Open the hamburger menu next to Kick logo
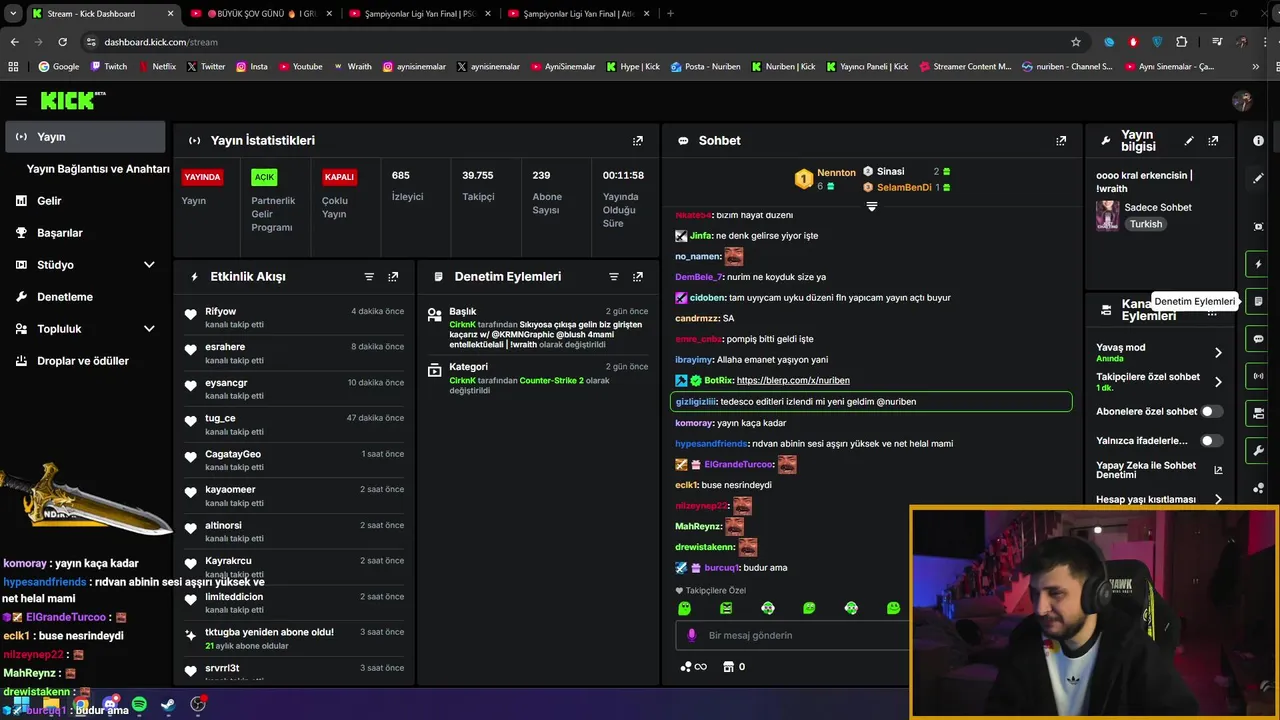 coord(21,101)
